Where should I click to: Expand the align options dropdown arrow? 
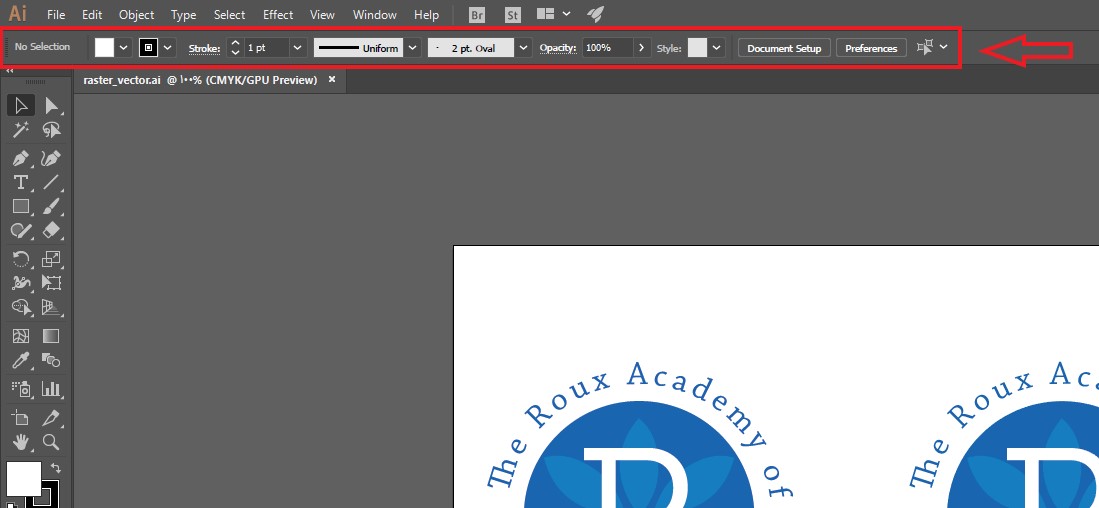pyautogui.click(x=943, y=47)
